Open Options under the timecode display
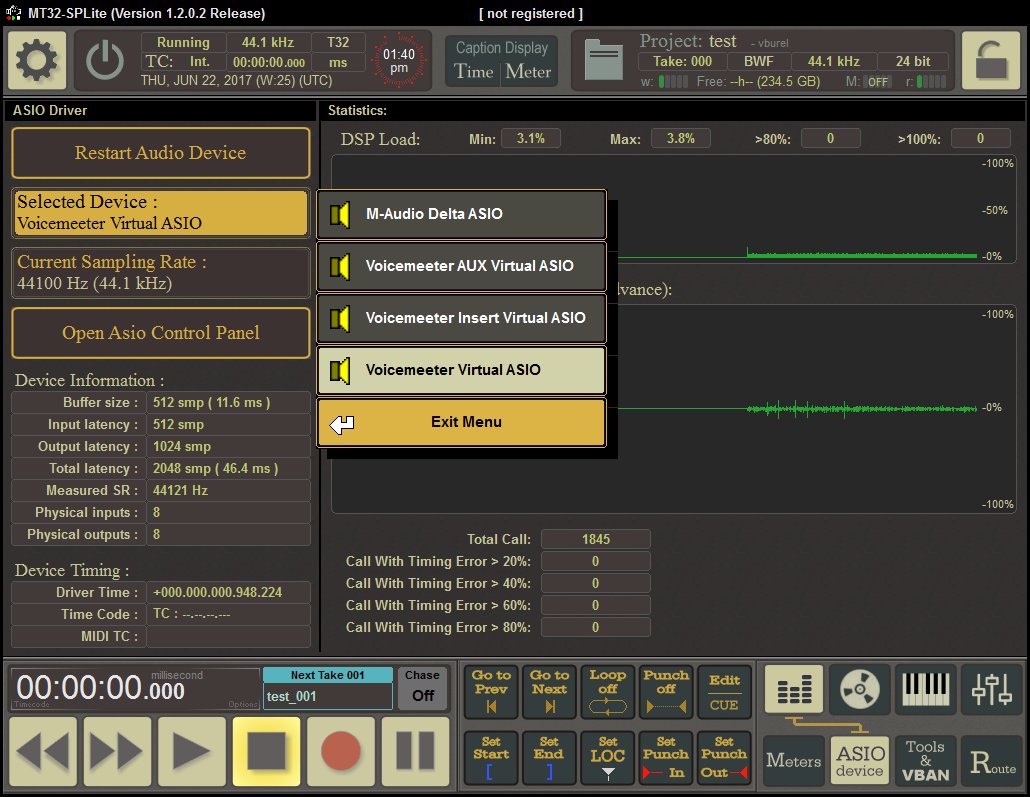1030x797 pixels. [243, 704]
